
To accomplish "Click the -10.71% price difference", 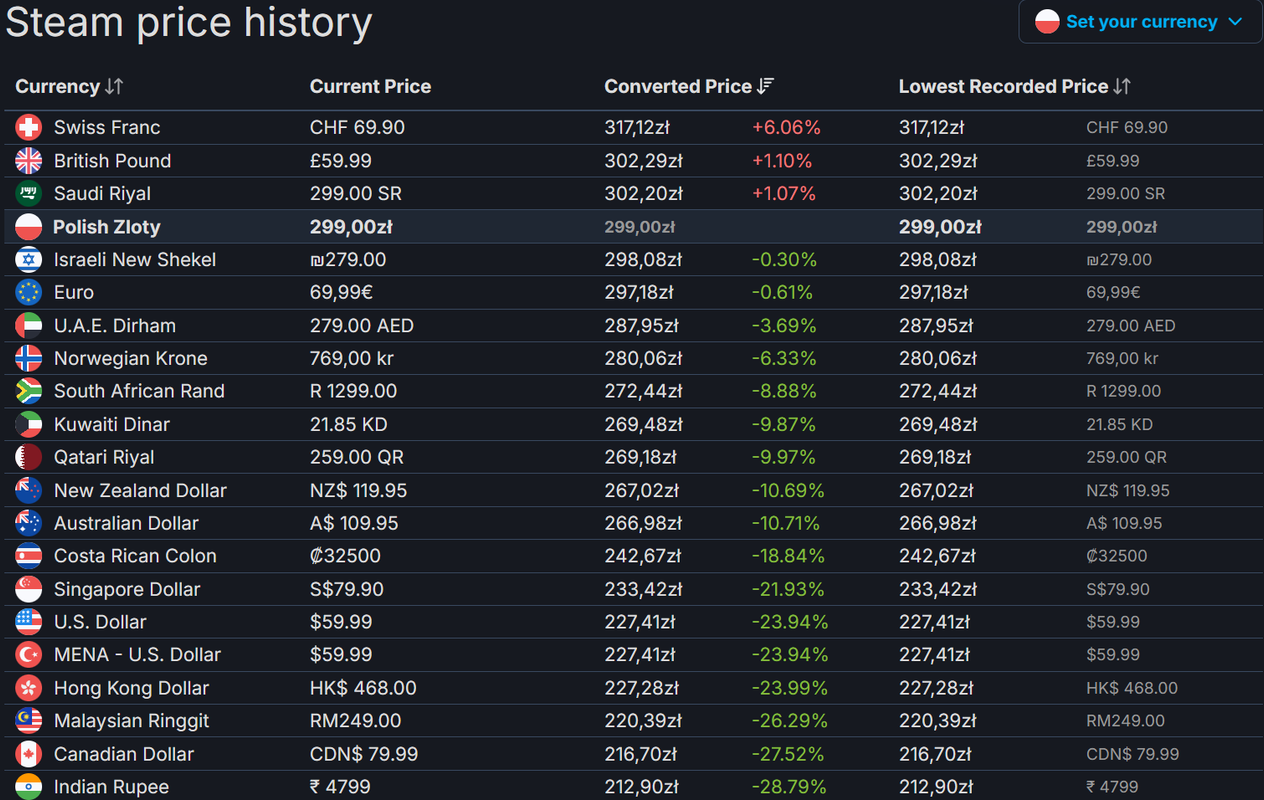I will pos(786,523).
